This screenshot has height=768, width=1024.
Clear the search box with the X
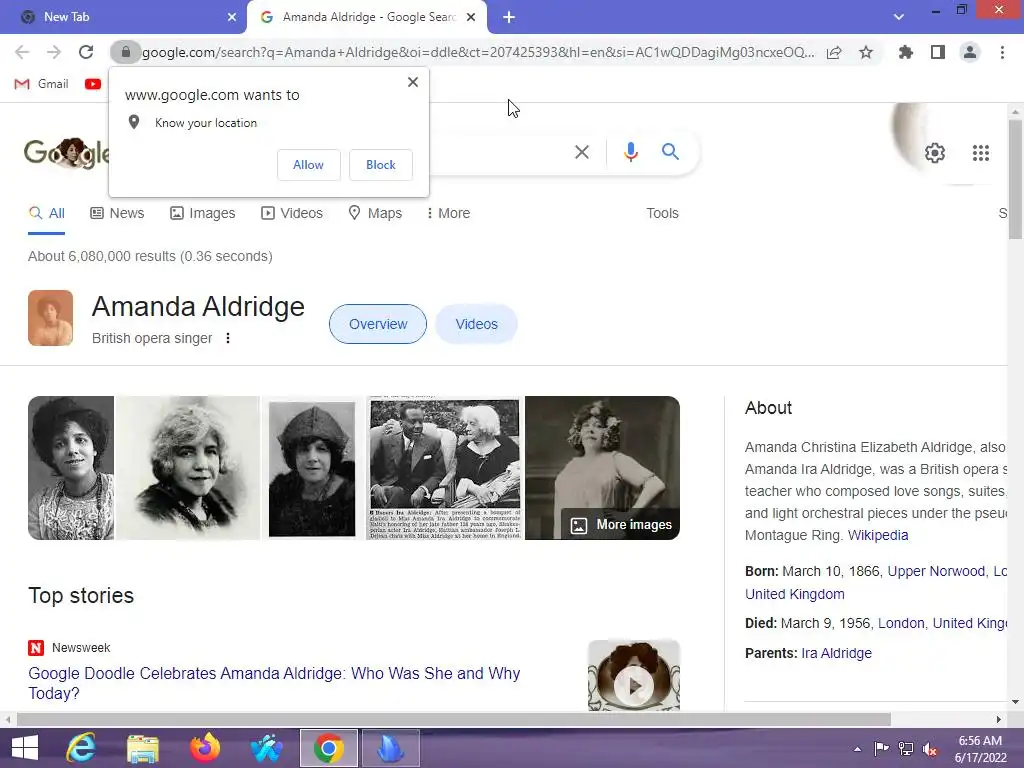[x=582, y=152]
